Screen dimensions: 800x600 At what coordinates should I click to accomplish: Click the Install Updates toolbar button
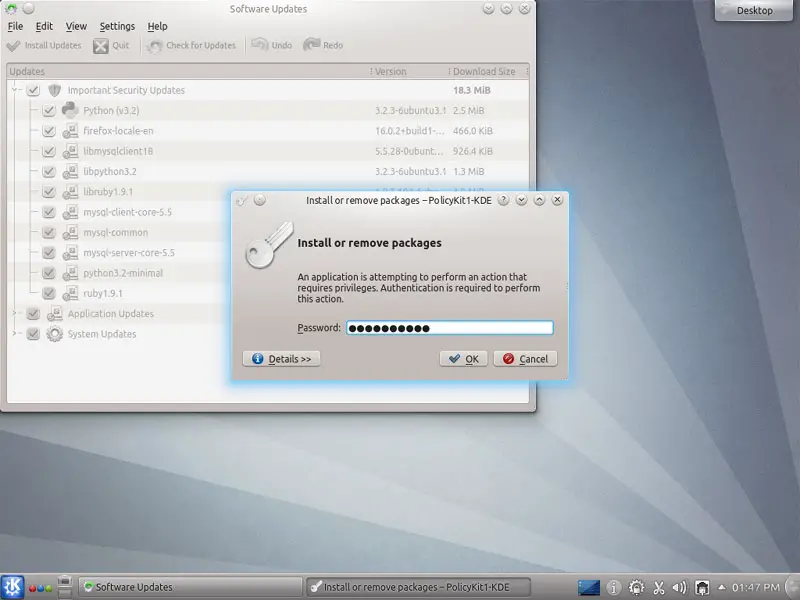coord(44,45)
